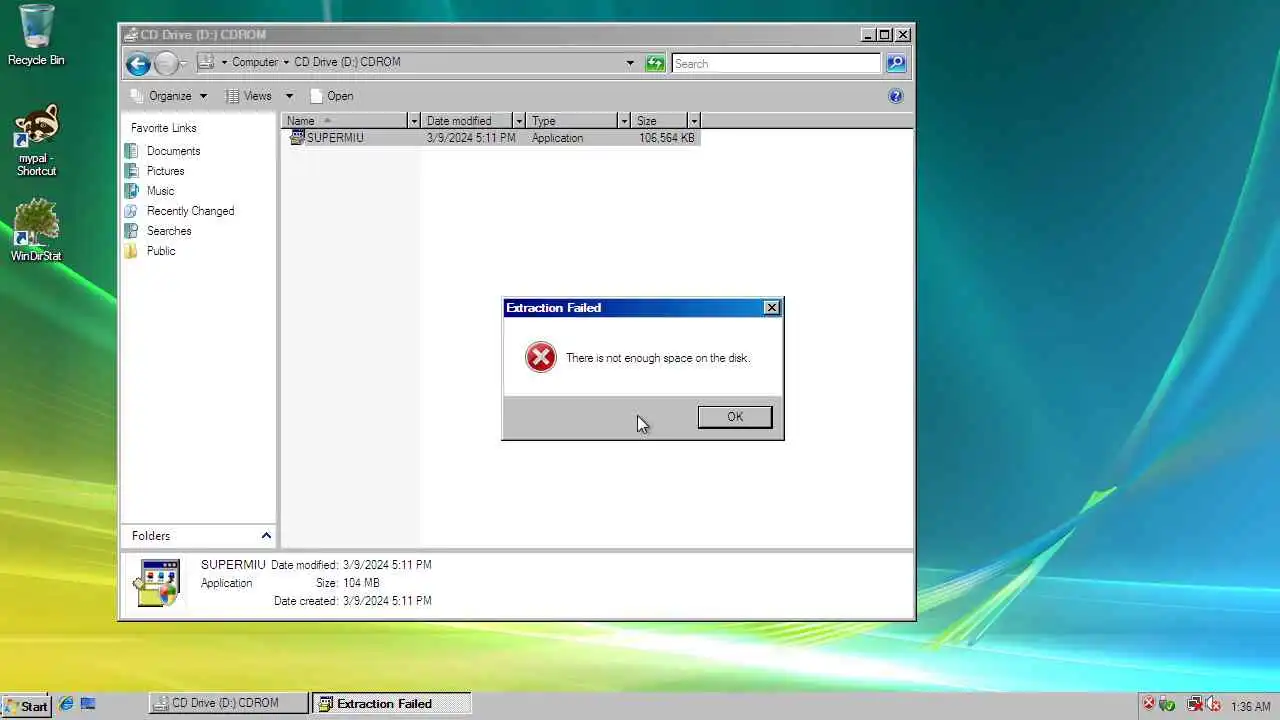Viewport: 1280px width, 720px height.
Task: Click the 106,564 KB size cell
Action: coord(666,138)
